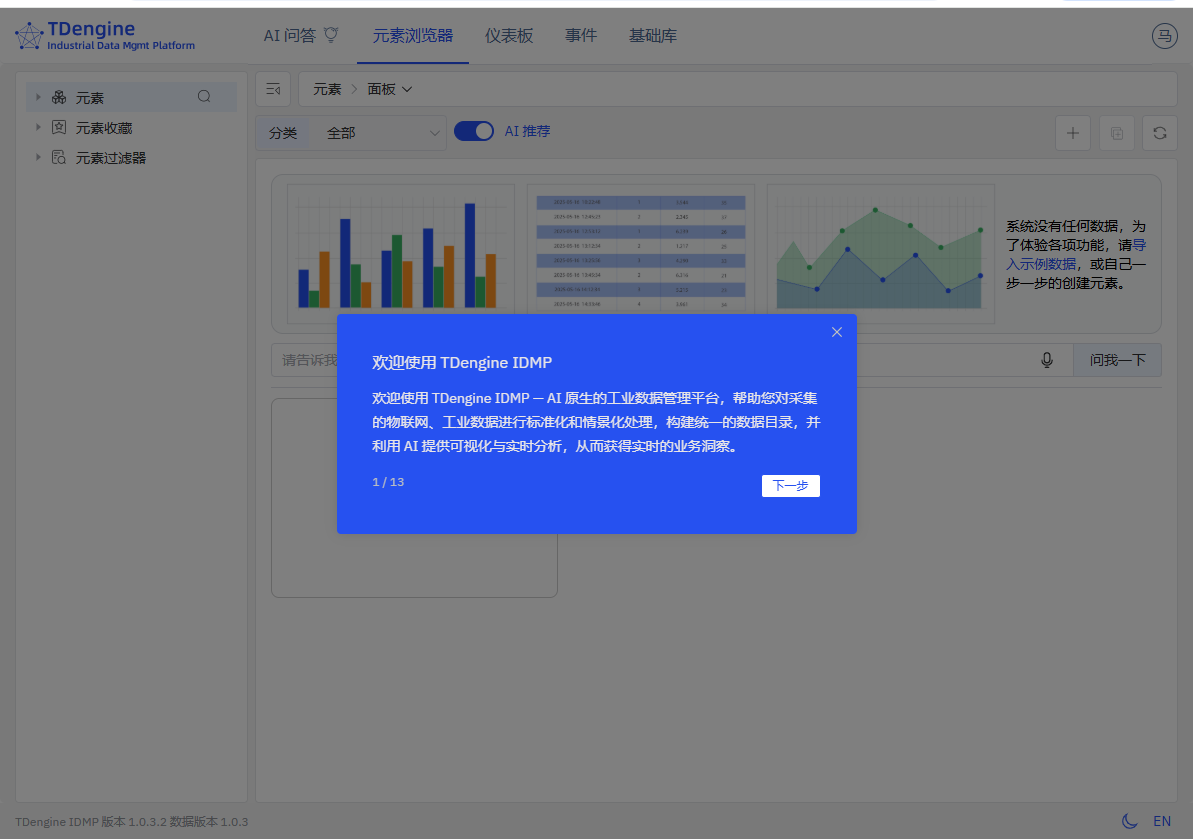The width and height of the screenshot is (1193, 839).
Task: Collapse the sidebar panel toggle icon
Action: pos(272,90)
